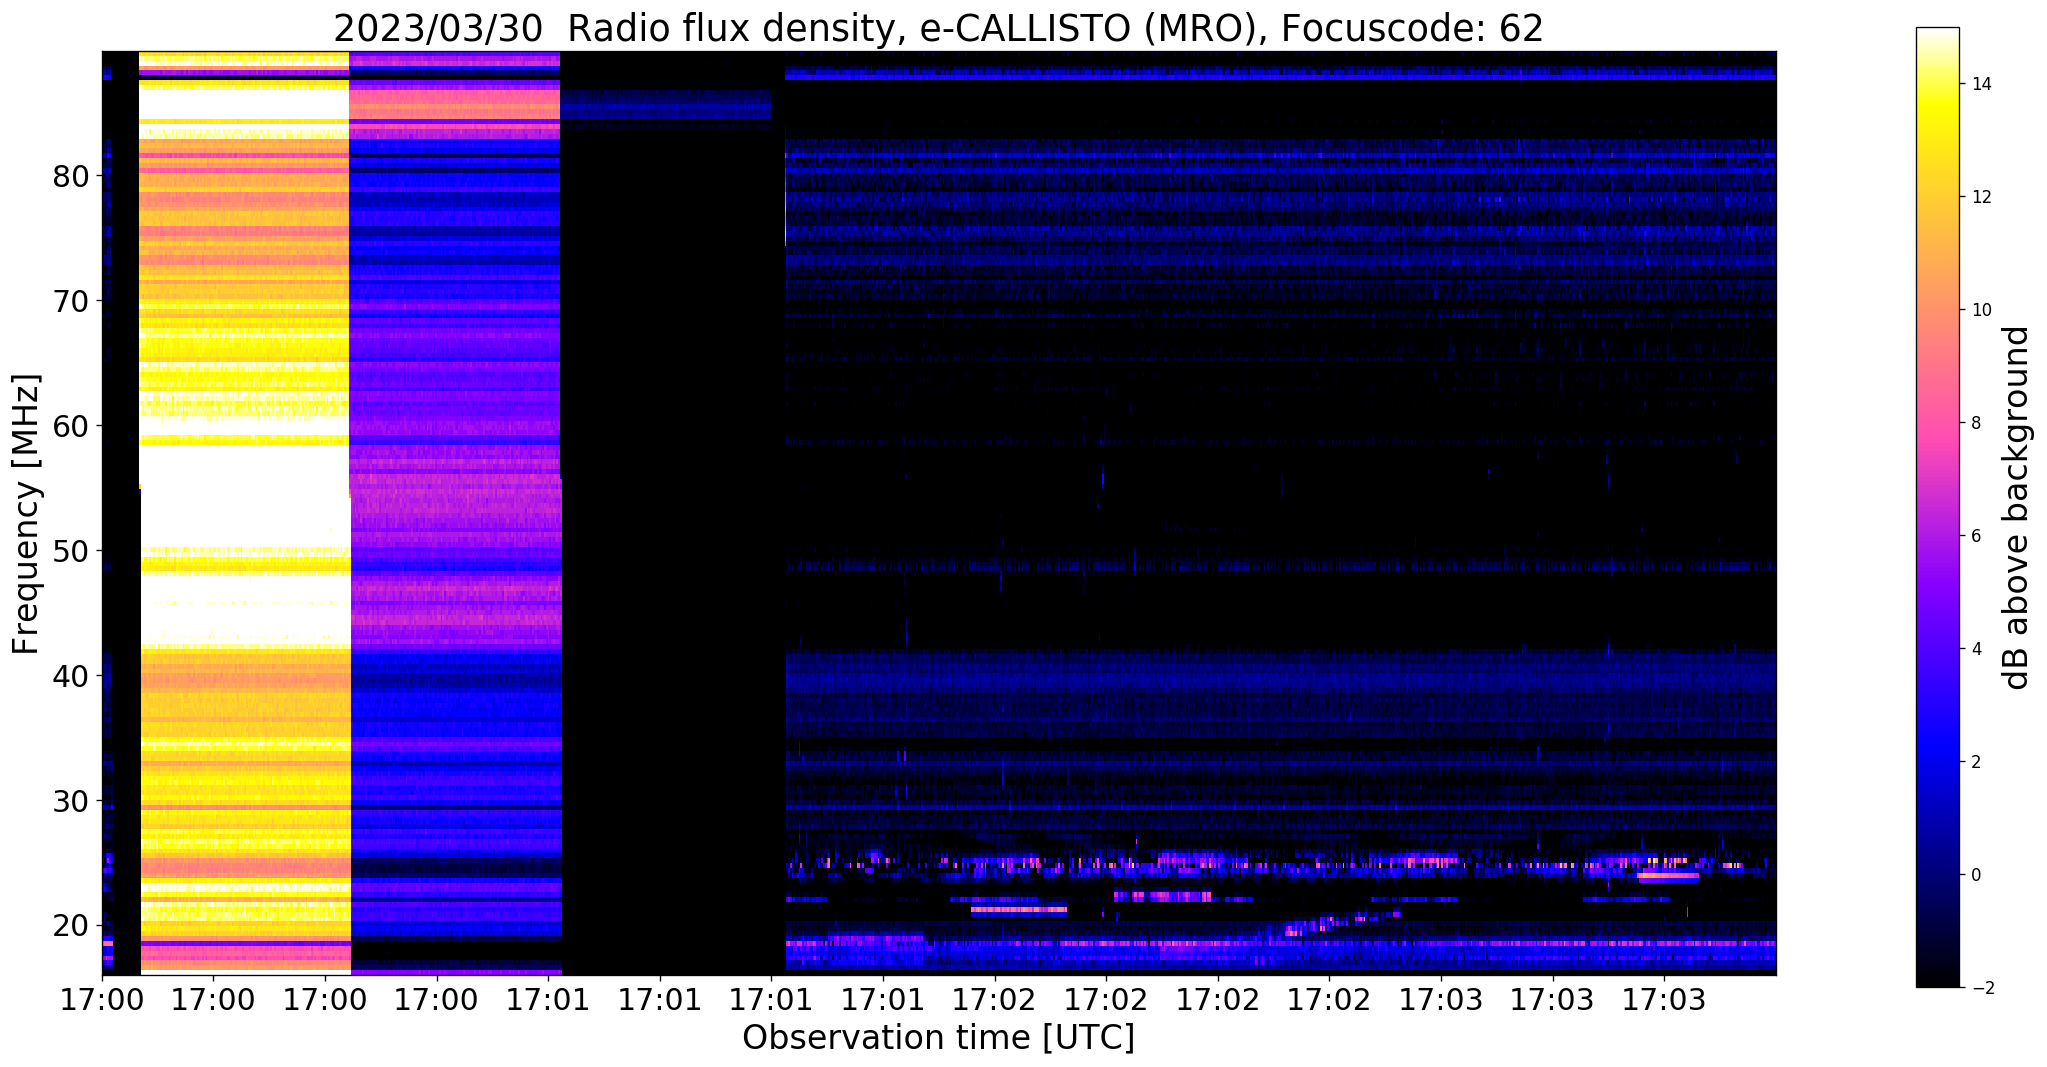2047x1067 pixels.
Task: Click colorbar tick label 0
Action: pyautogui.click(x=1975, y=875)
